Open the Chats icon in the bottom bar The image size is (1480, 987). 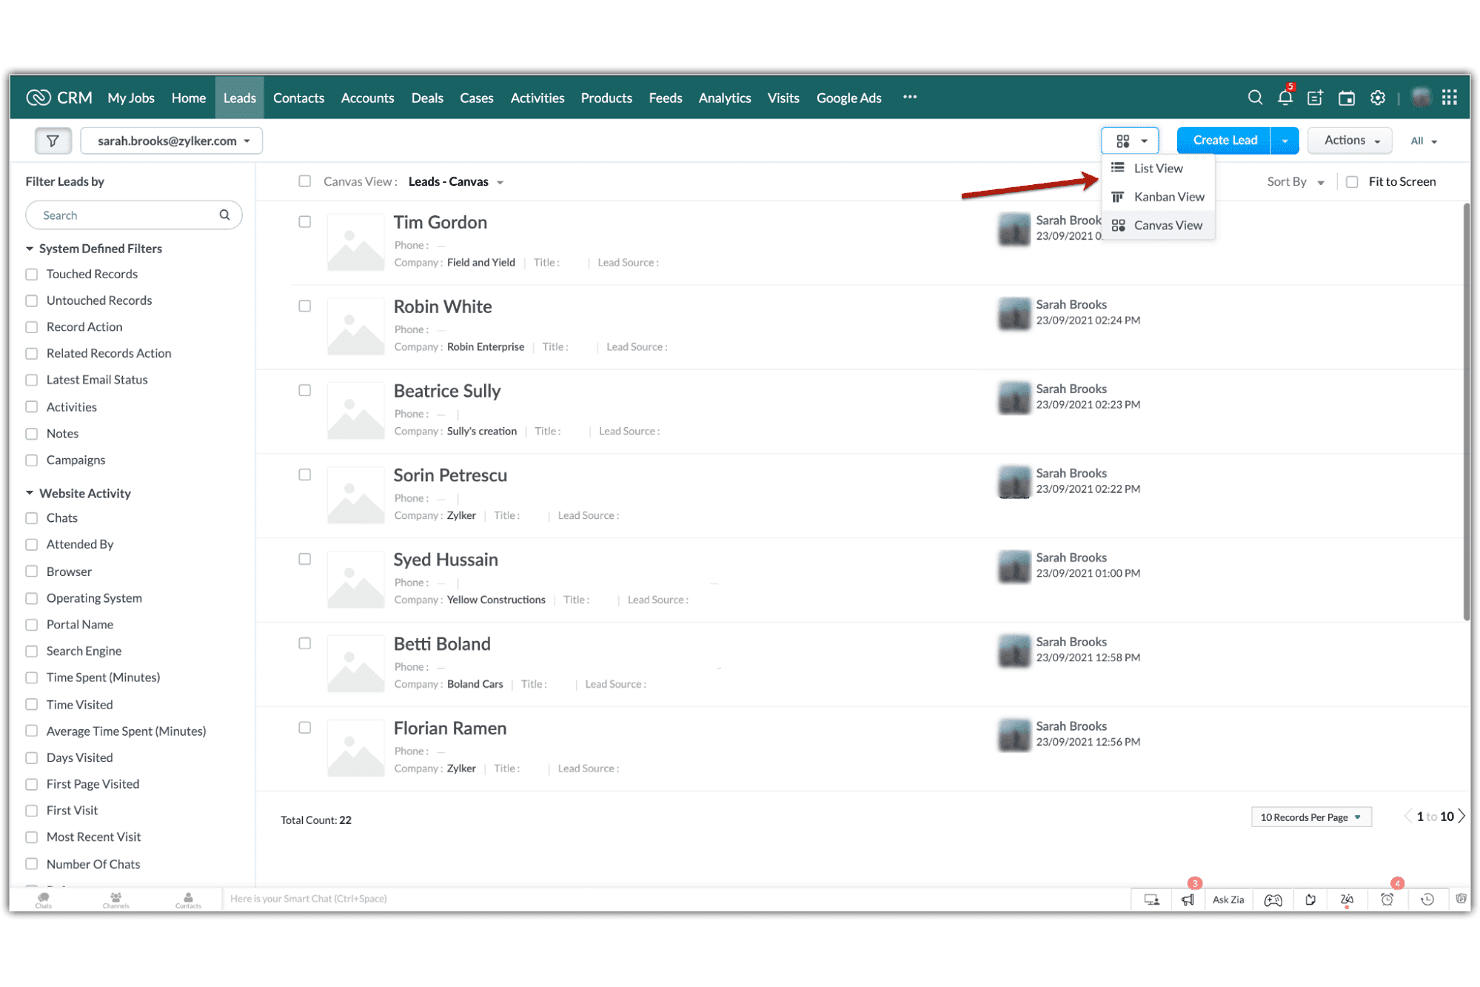pos(43,899)
